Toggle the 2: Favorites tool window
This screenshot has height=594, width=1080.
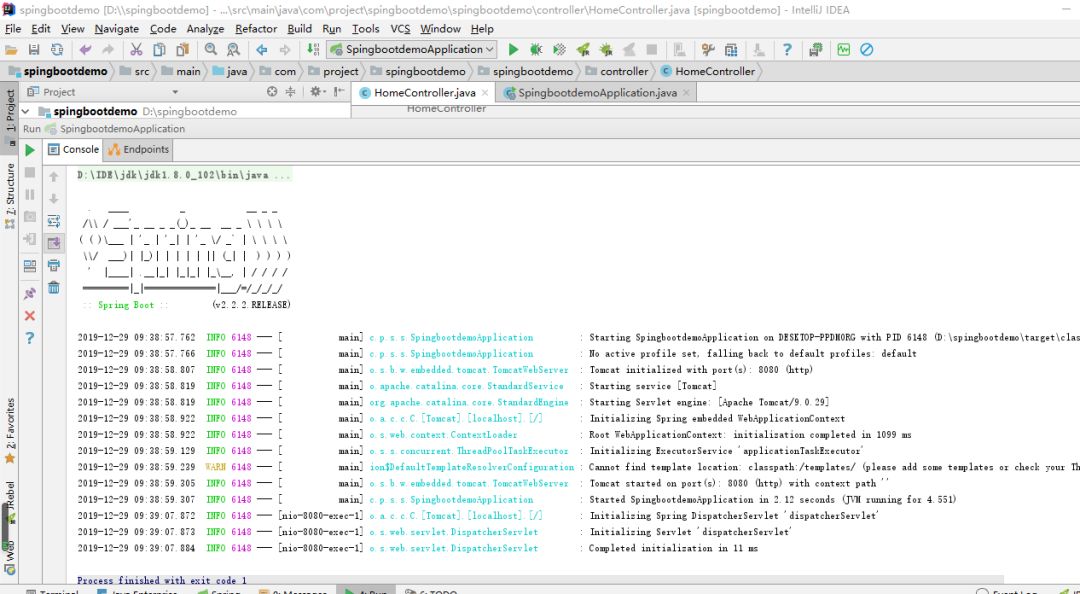click(x=10, y=431)
